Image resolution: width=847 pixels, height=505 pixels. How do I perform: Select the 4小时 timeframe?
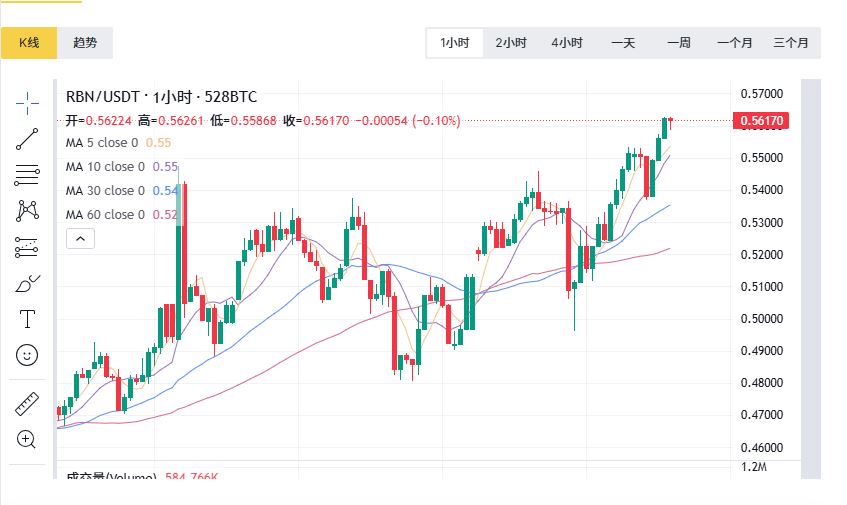click(567, 43)
